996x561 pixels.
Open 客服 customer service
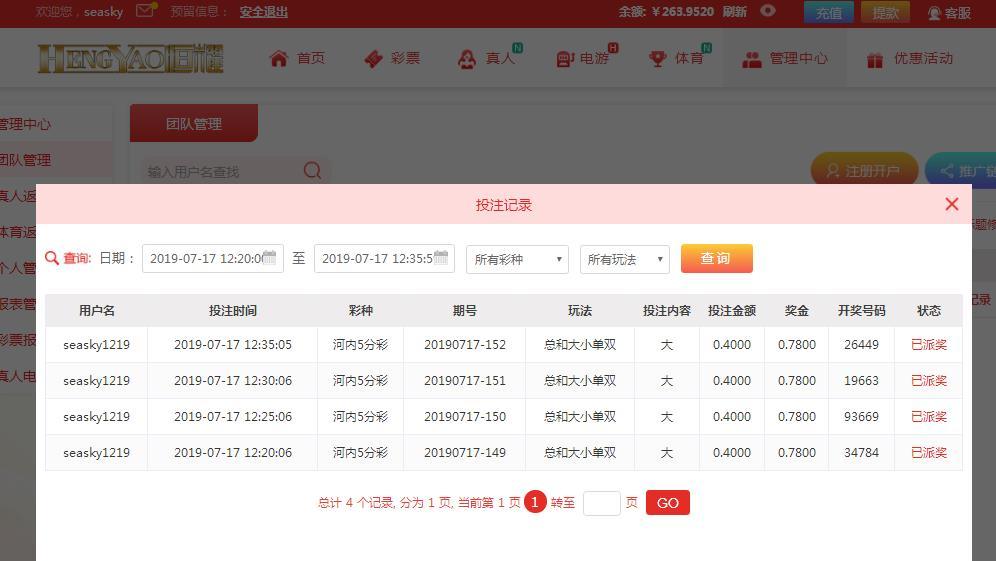[x=950, y=13]
